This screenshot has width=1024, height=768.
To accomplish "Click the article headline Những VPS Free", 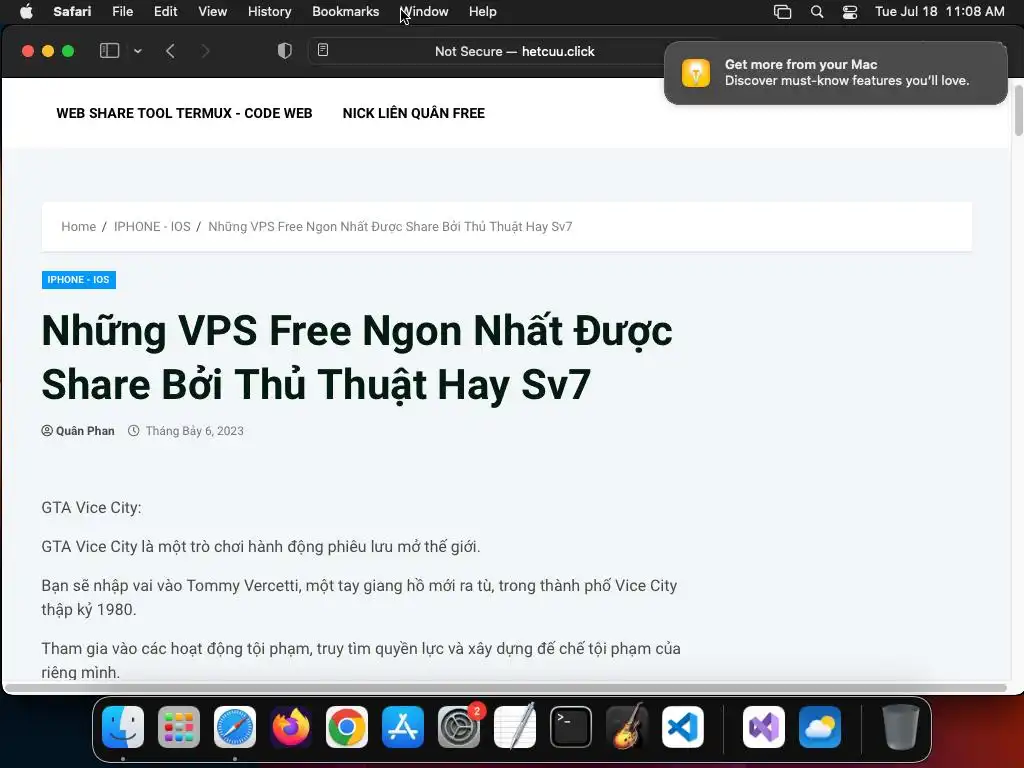I will pyautogui.click(x=357, y=357).
